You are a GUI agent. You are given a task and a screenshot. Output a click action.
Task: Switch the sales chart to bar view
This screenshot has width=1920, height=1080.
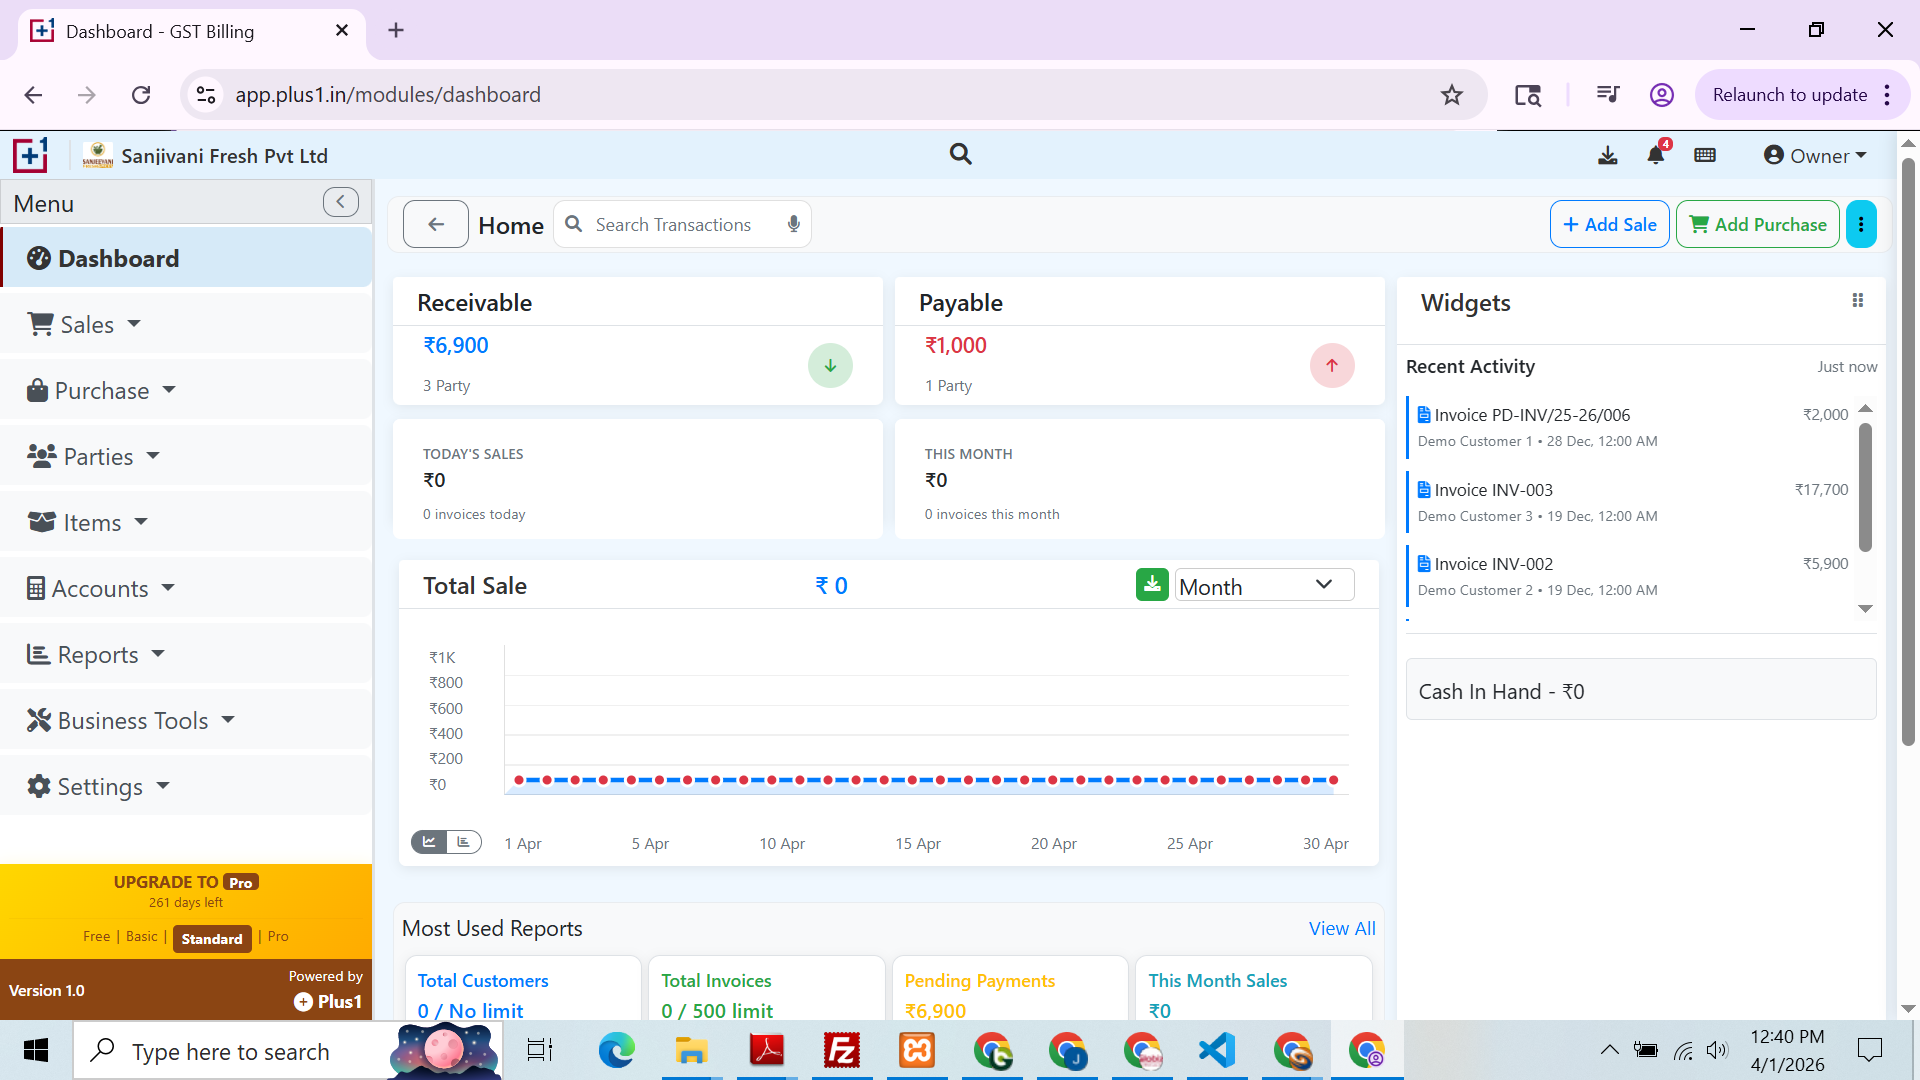pyautogui.click(x=464, y=841)
